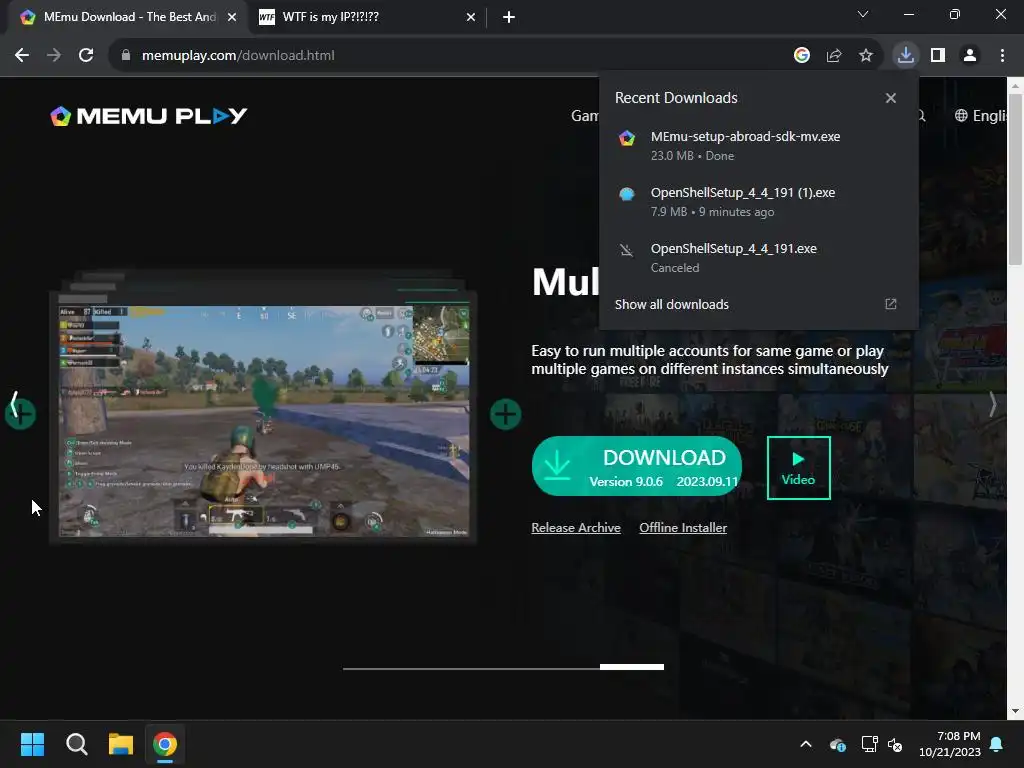Click the game screenshot thumbnail
The height and width of the screenshot is (768, 1024).
[264, 421]
